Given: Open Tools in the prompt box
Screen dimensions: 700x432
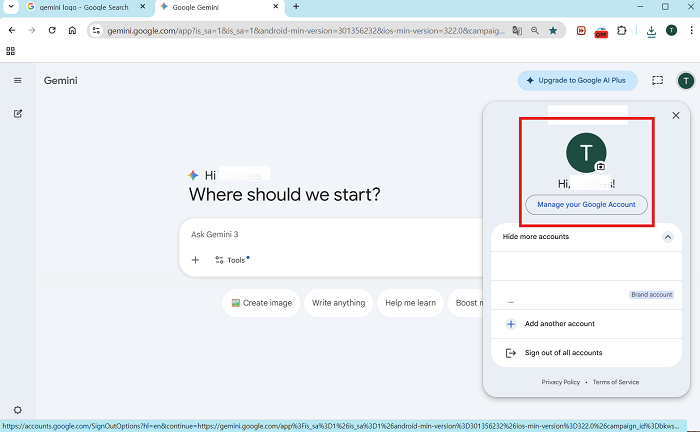Looking at the screenshot, I should (x=232, y=260).
